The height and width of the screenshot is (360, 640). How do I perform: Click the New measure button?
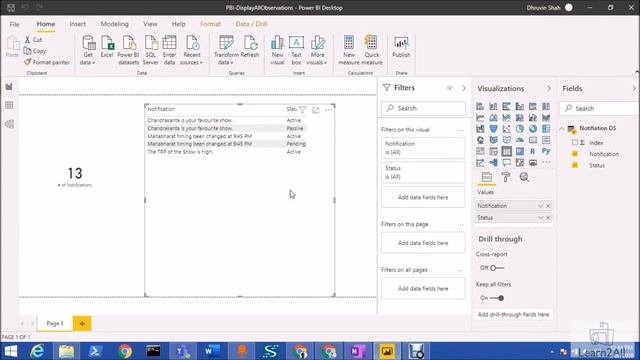[349, 51]
